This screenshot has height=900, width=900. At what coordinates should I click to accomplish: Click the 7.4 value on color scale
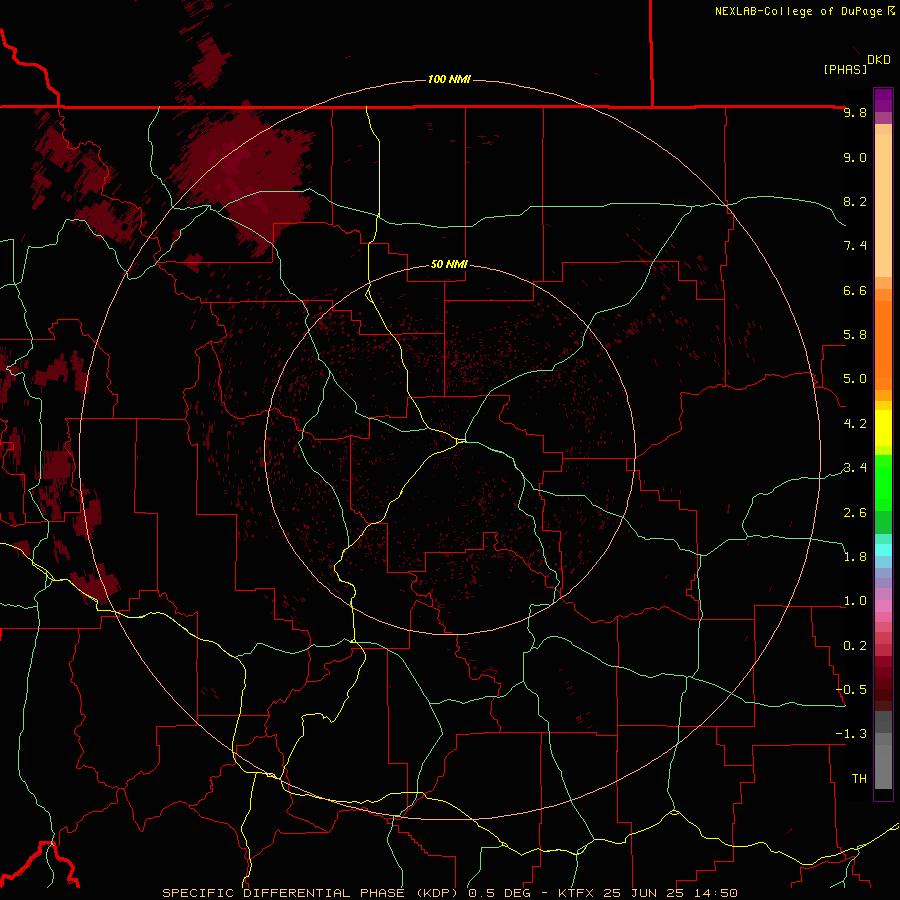click(x=855, y=246)
